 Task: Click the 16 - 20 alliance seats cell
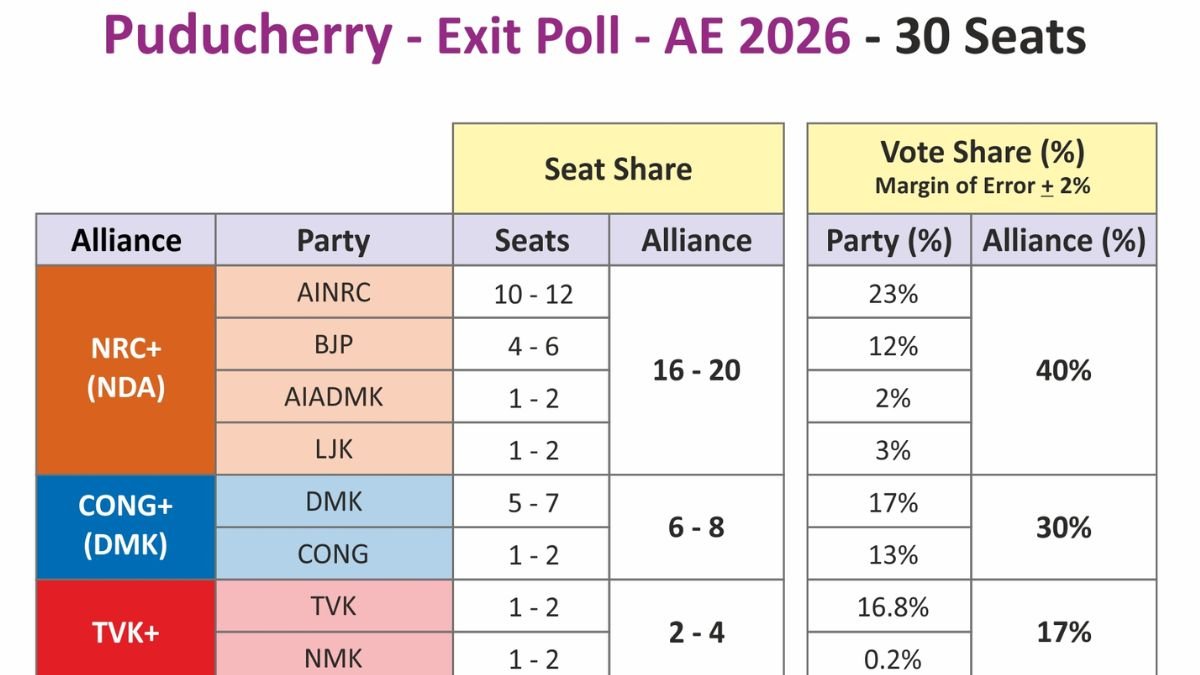(x=696, y=370)
